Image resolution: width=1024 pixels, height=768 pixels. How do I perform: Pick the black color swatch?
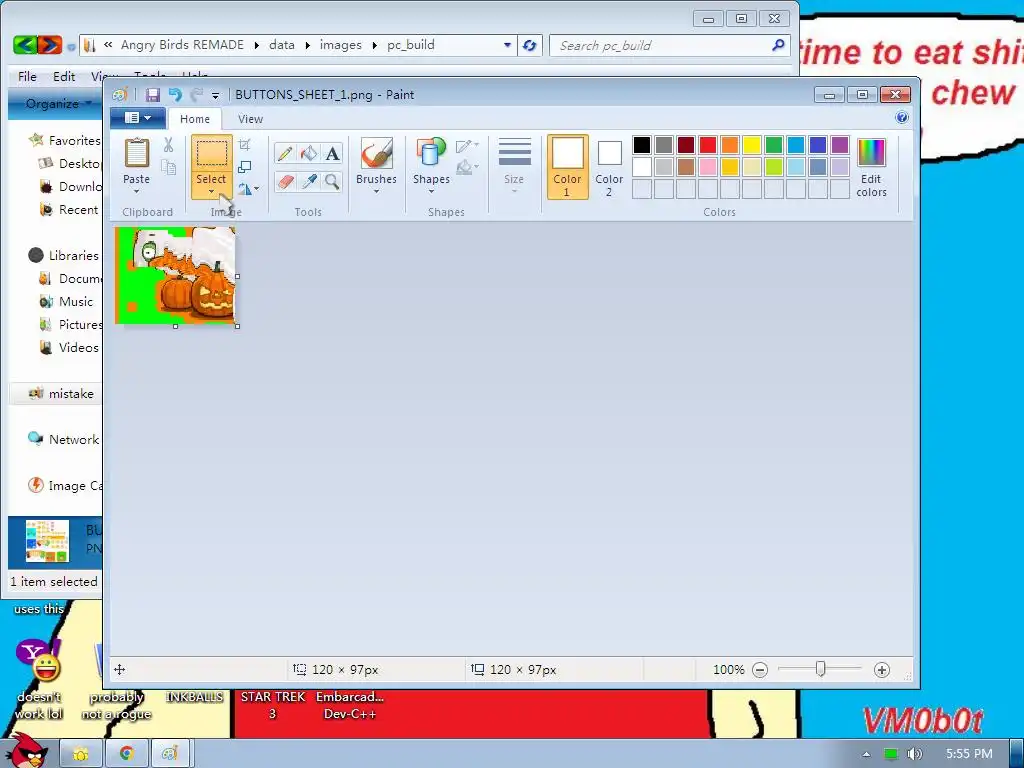coord(641,145)
